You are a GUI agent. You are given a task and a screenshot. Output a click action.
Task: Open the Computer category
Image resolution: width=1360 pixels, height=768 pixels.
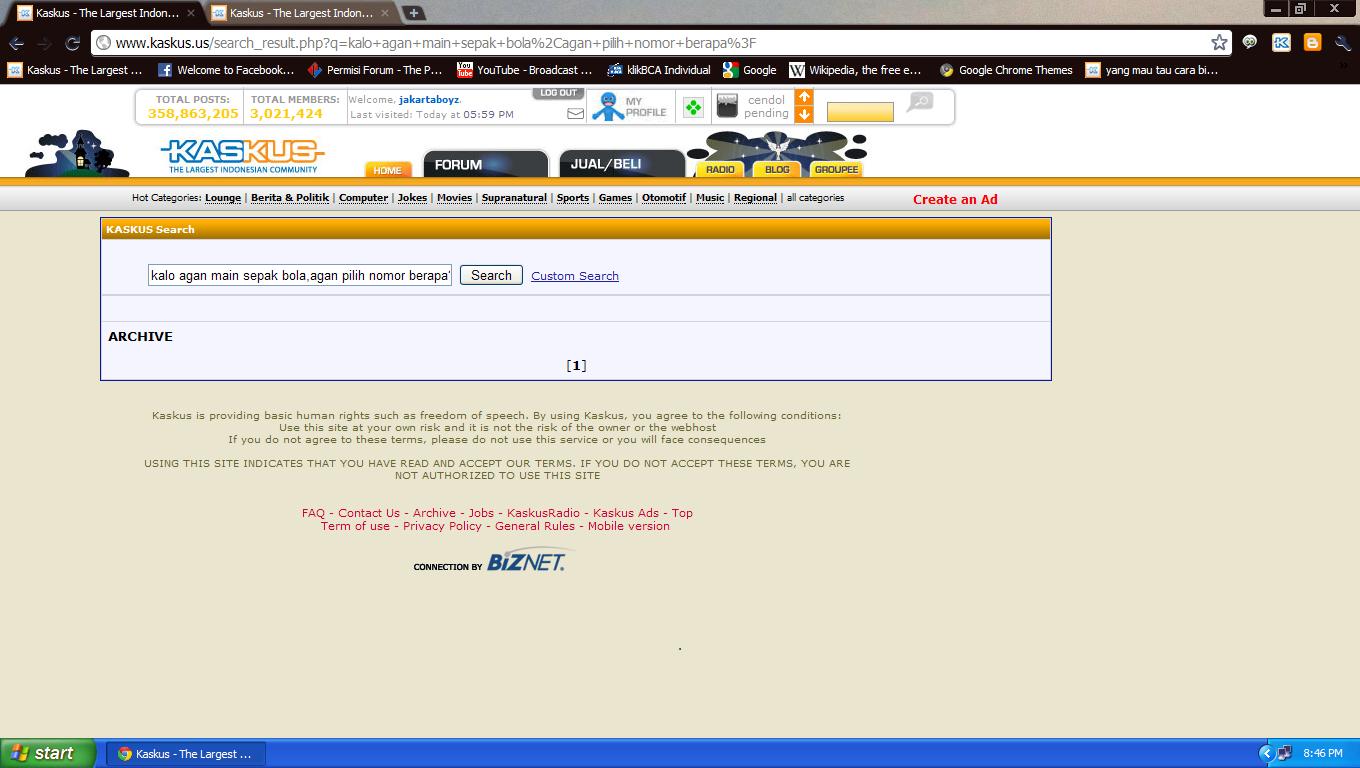click(363, 198)
